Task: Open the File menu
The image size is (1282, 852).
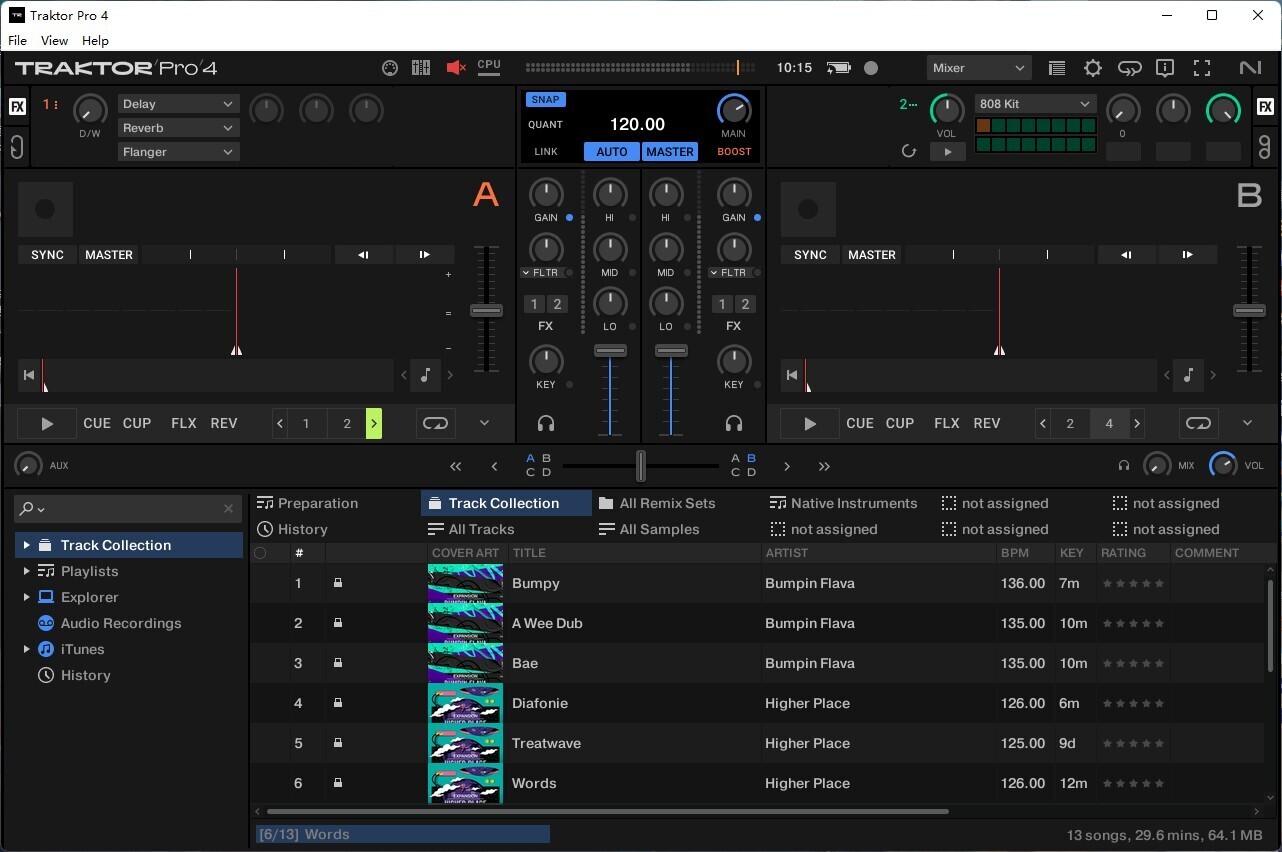Action: coord(17,41)
